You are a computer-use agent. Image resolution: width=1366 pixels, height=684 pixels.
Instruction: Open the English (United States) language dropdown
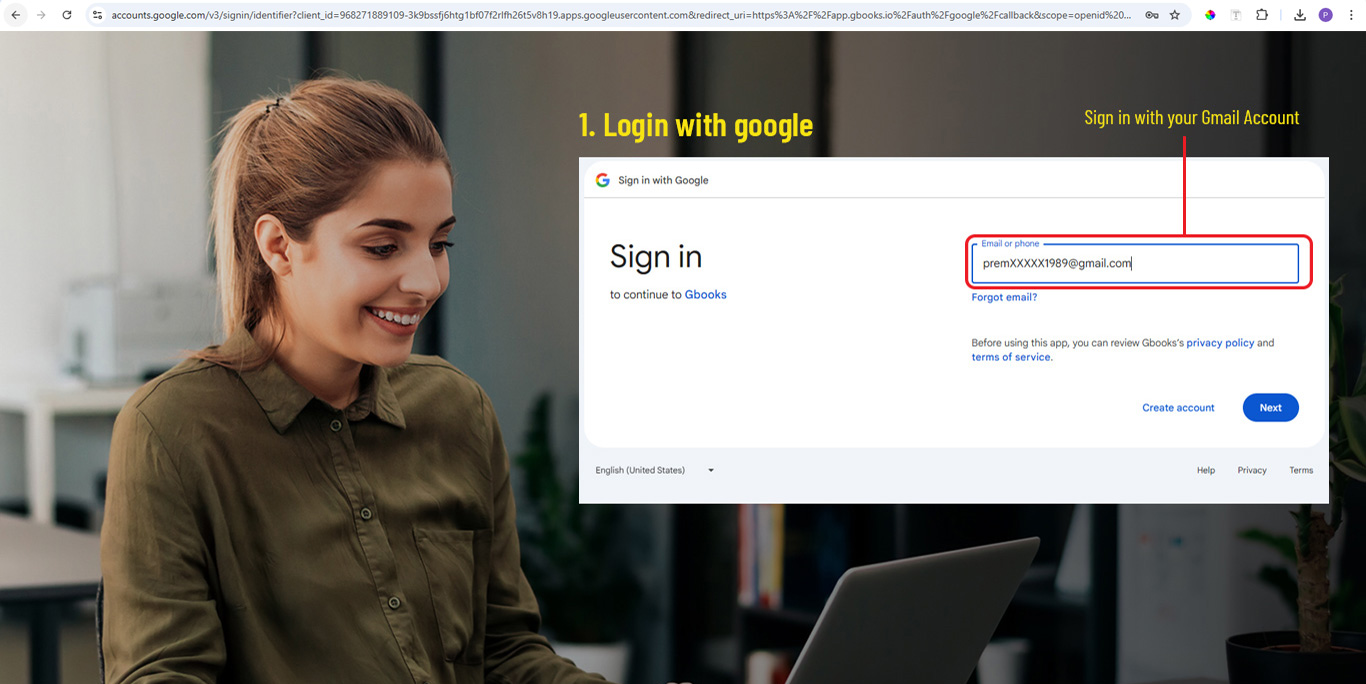(655, 470)
